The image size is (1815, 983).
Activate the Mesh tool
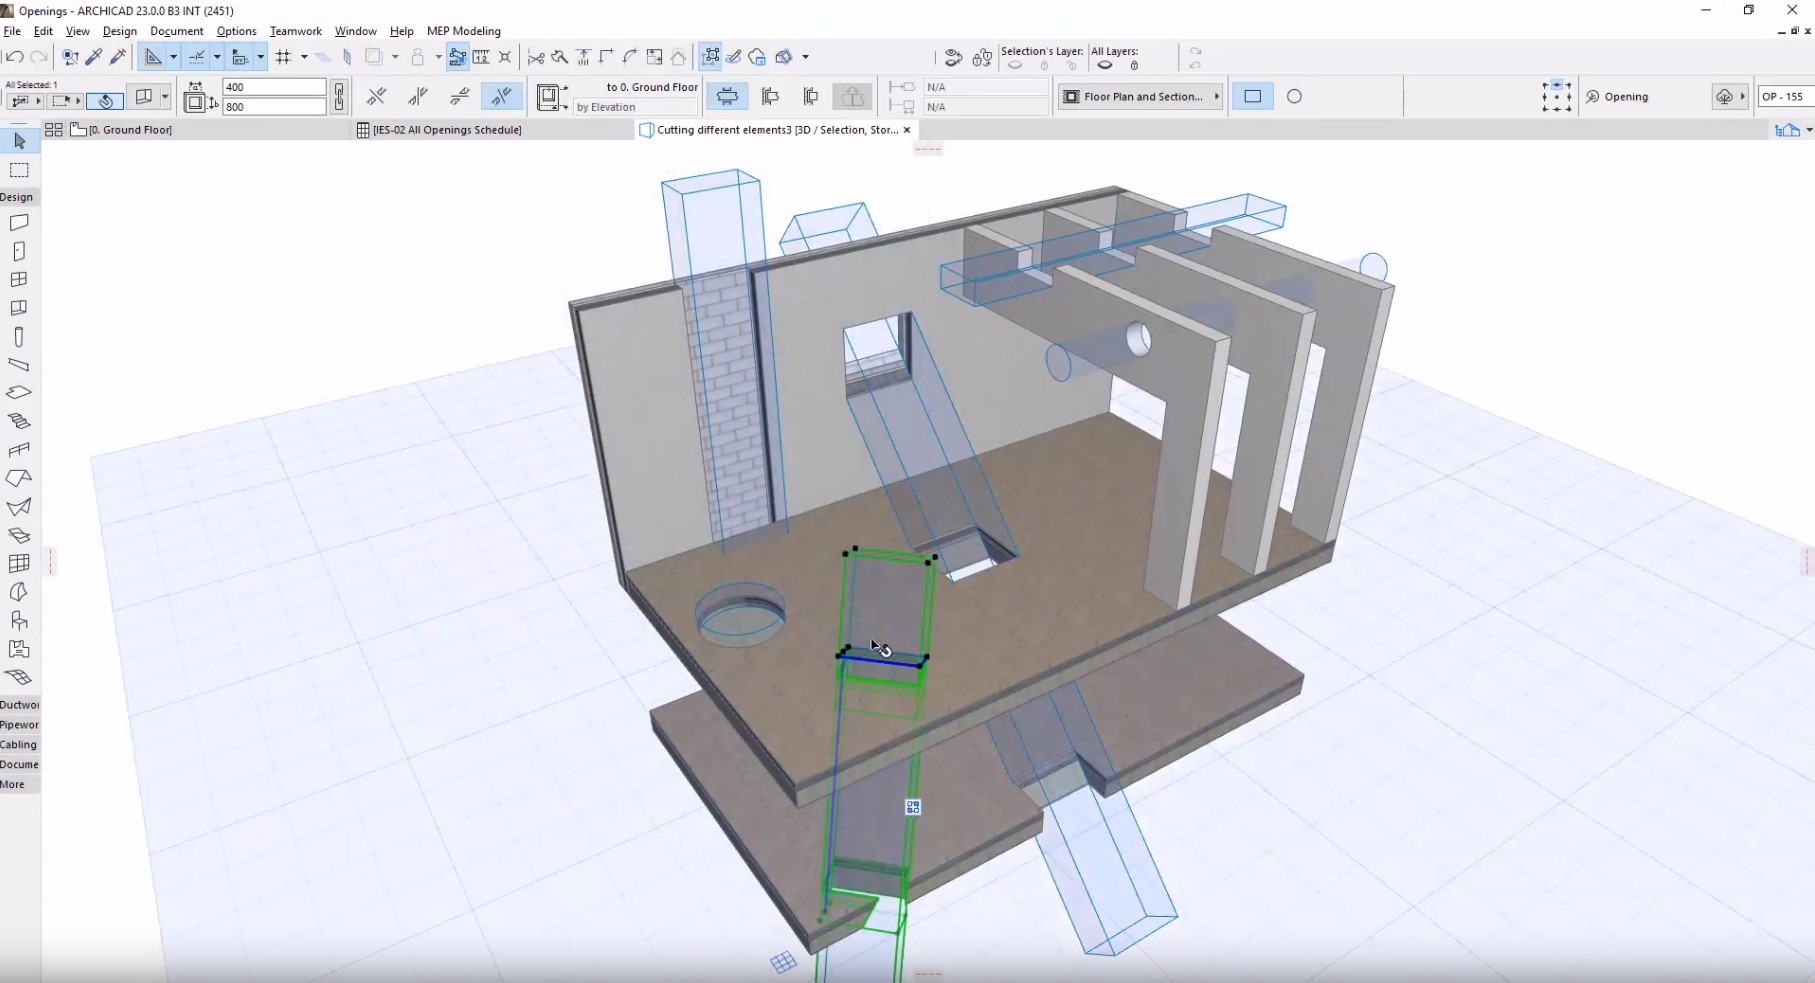click(19, 677)
